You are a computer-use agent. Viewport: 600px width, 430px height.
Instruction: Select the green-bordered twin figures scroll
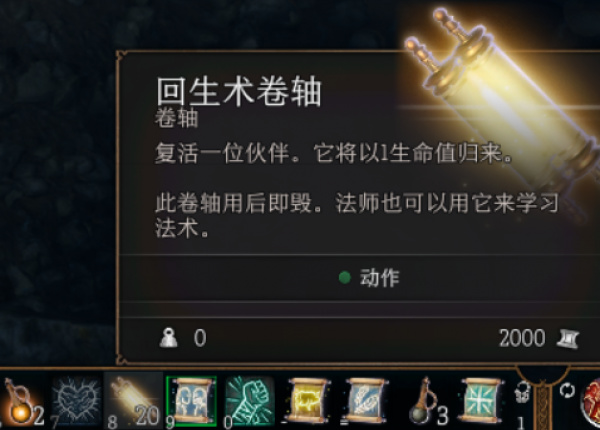click(191, 401)
